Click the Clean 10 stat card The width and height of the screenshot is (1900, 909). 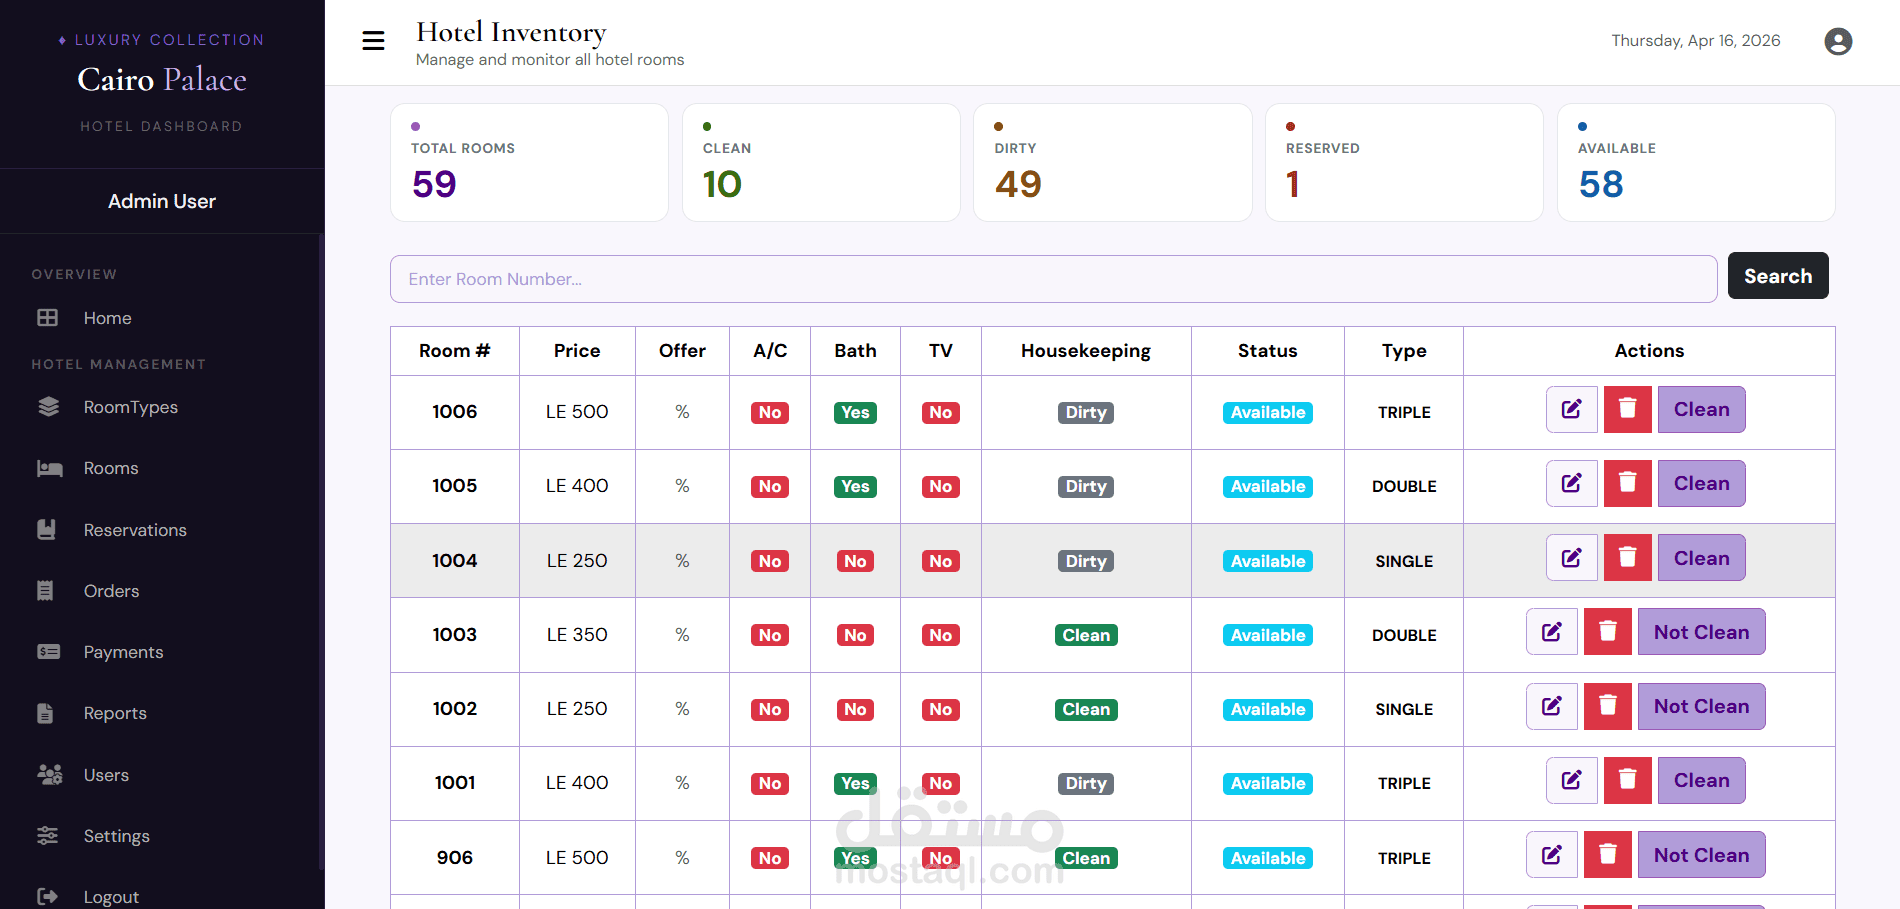pyautogui.click(x=821, y=163)
